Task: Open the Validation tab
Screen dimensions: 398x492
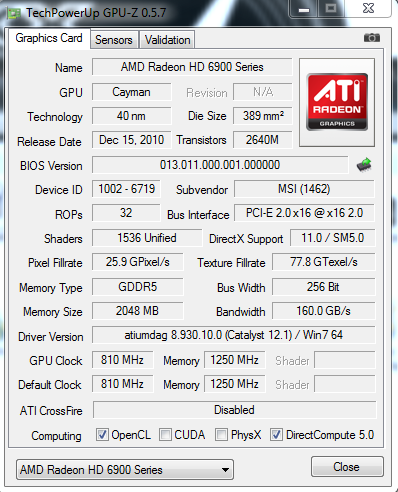Action: pos(167,40)
